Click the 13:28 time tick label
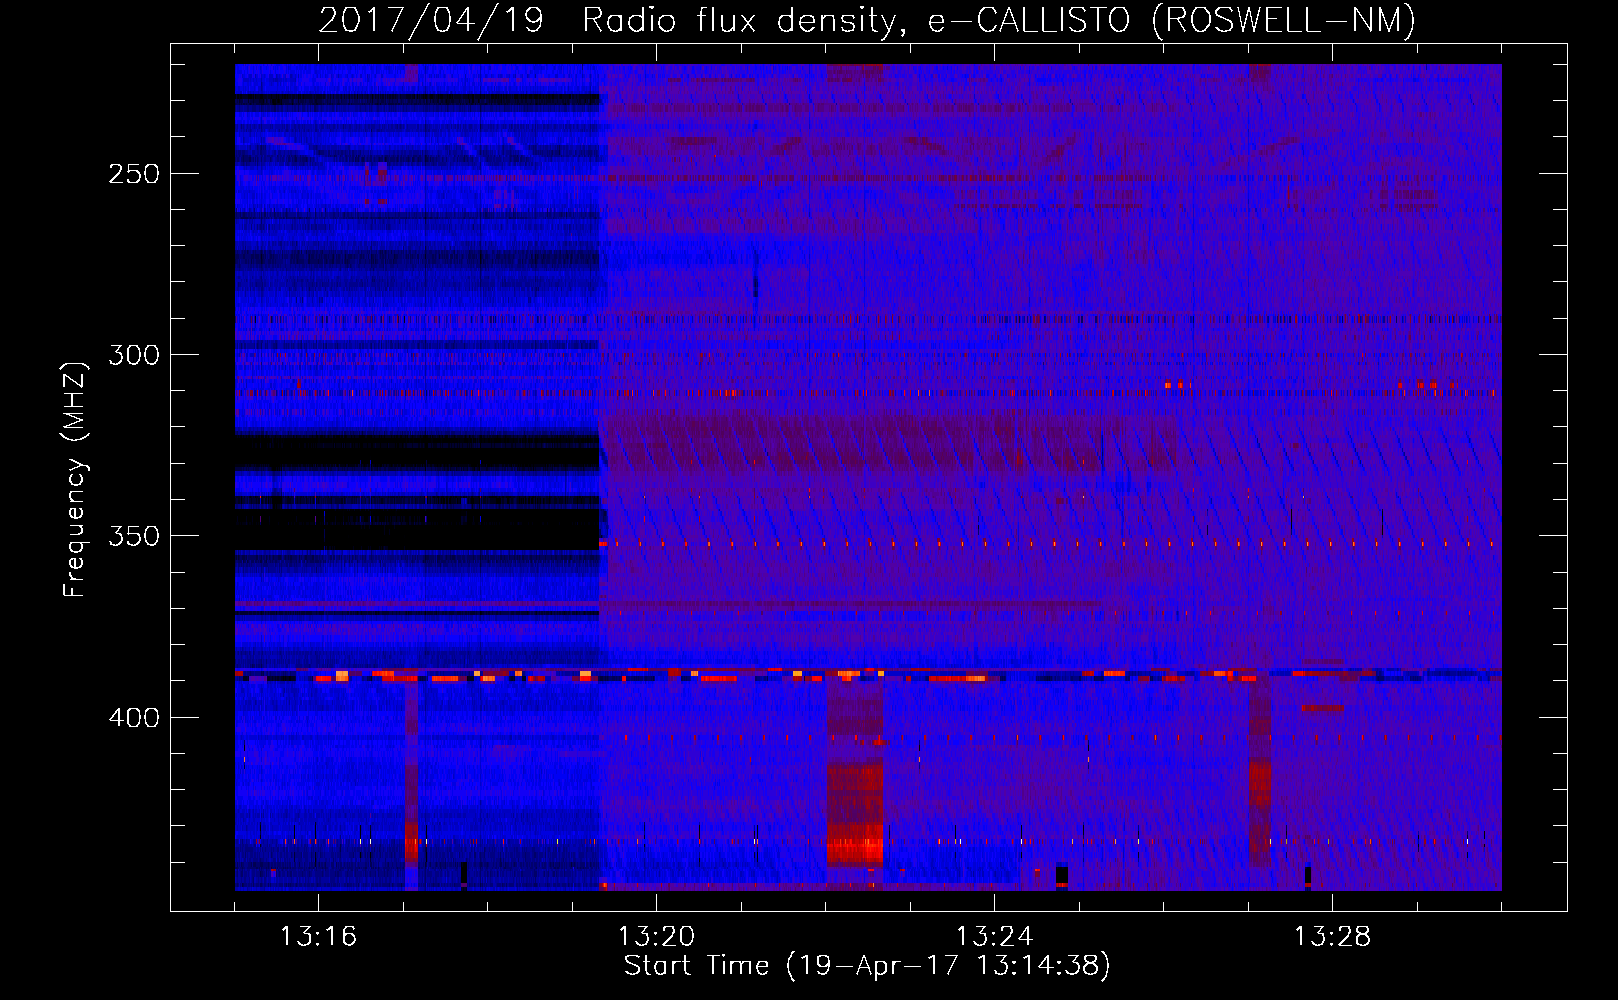 click(x=1332, y=936)
